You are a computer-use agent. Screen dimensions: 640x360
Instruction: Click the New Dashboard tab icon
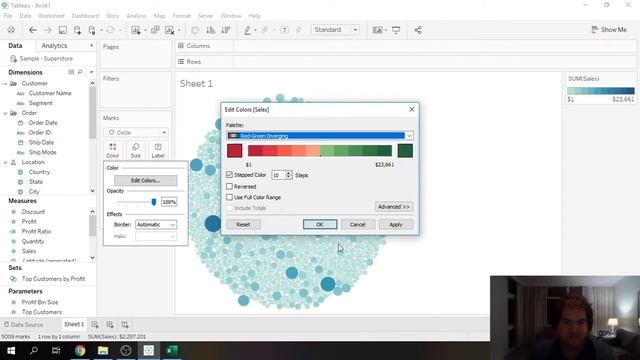[110, 324]
